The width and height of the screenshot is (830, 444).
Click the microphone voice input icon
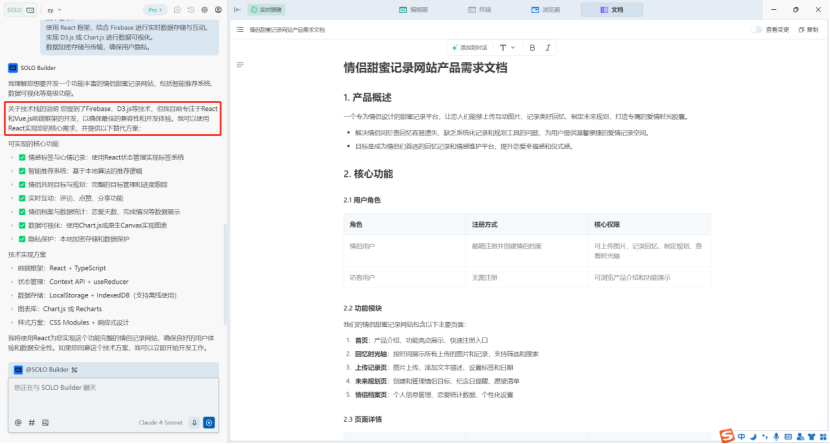coord(194,422)
